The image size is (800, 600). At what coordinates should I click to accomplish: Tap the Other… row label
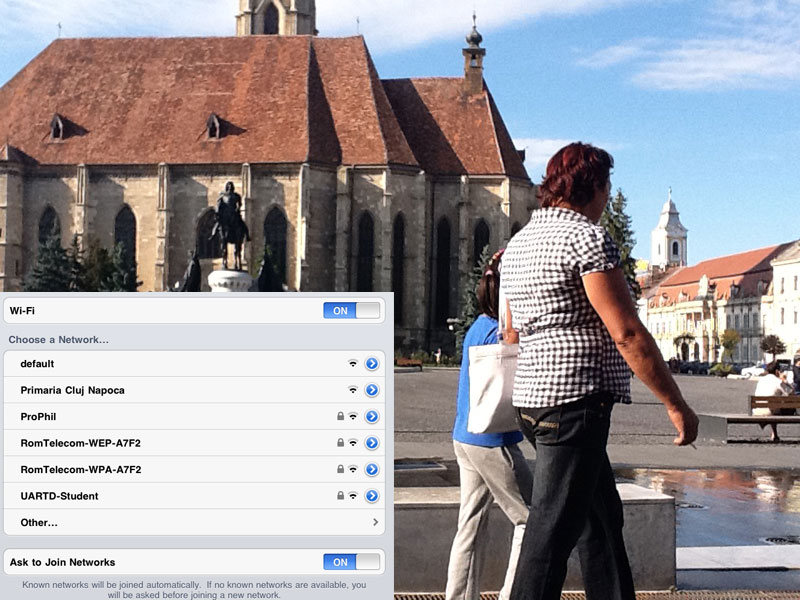(39, 522)
